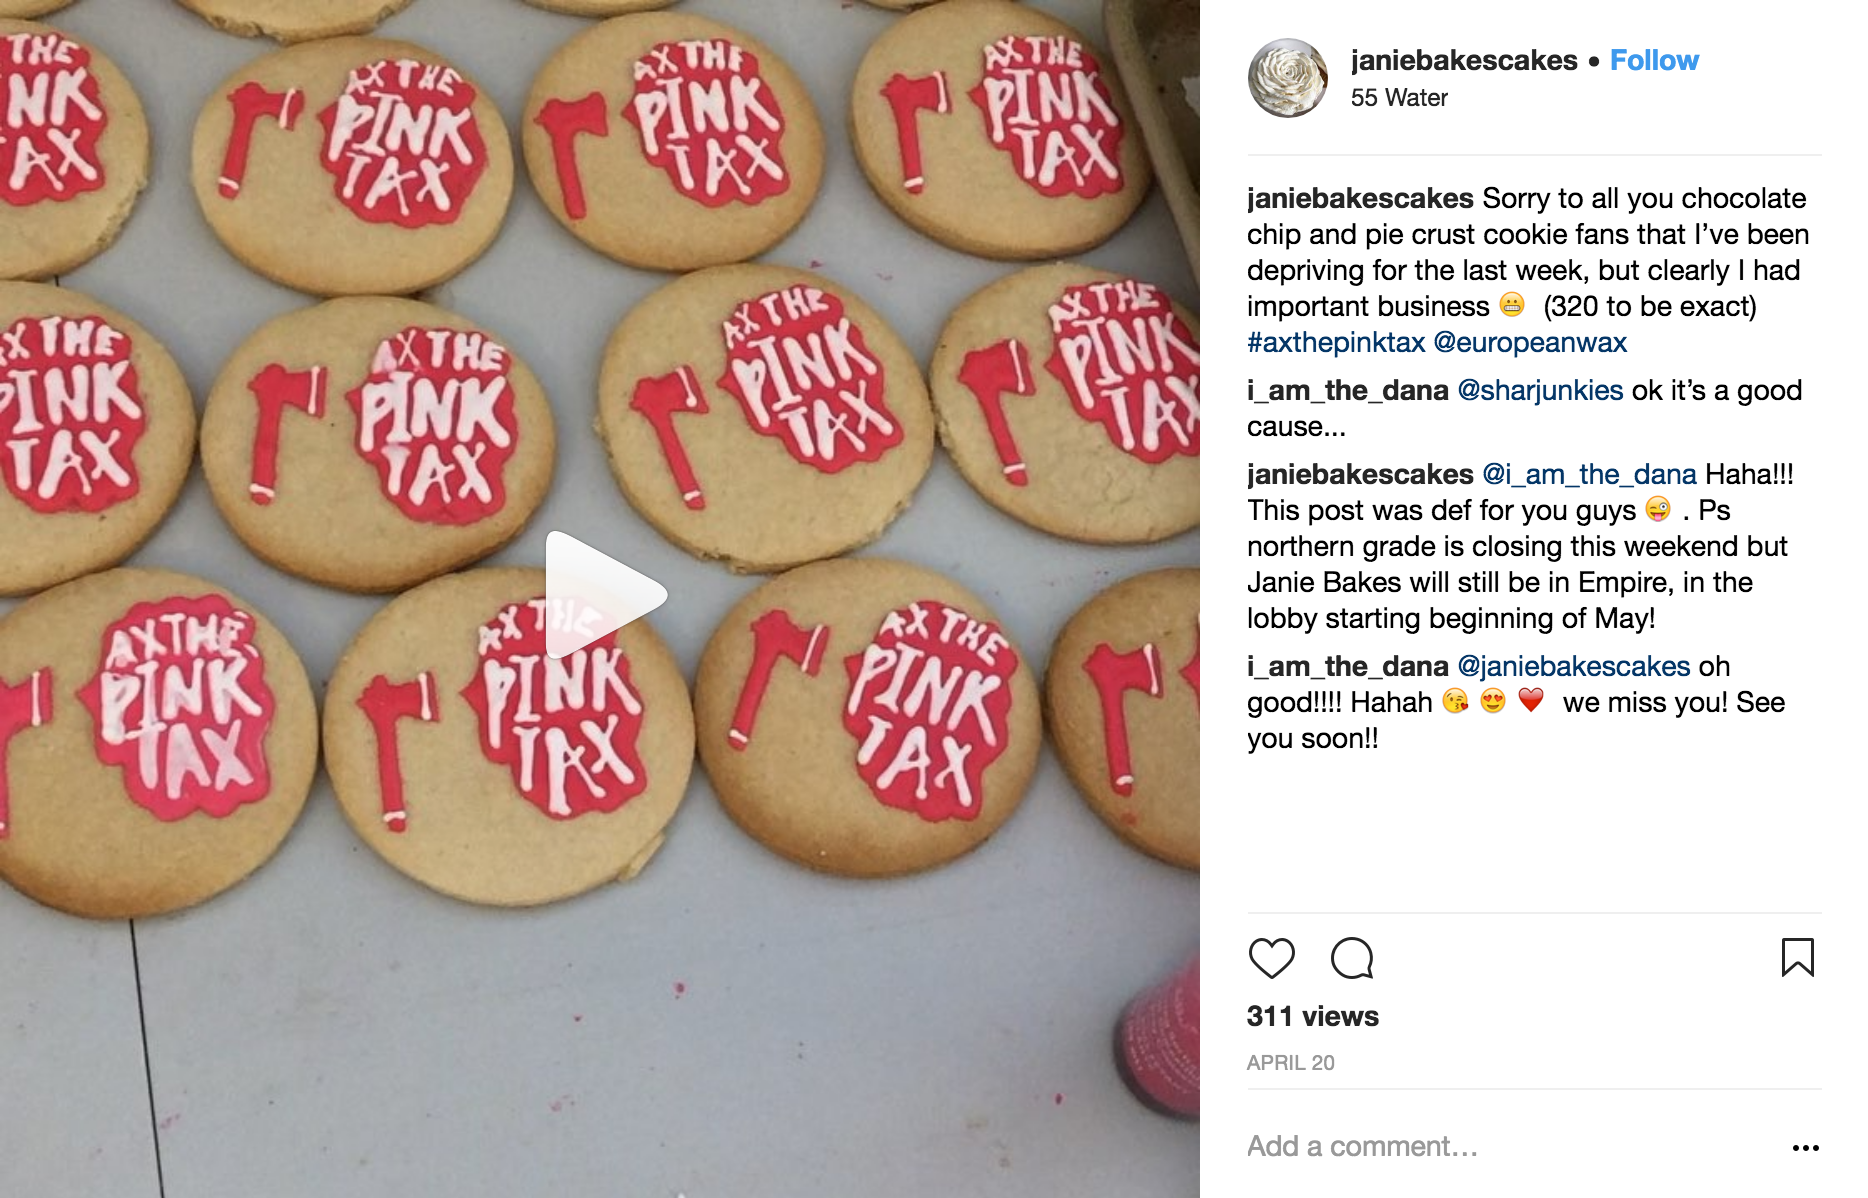
Task: Open janiebakescakes author name on the caption
Action: 1360,198
